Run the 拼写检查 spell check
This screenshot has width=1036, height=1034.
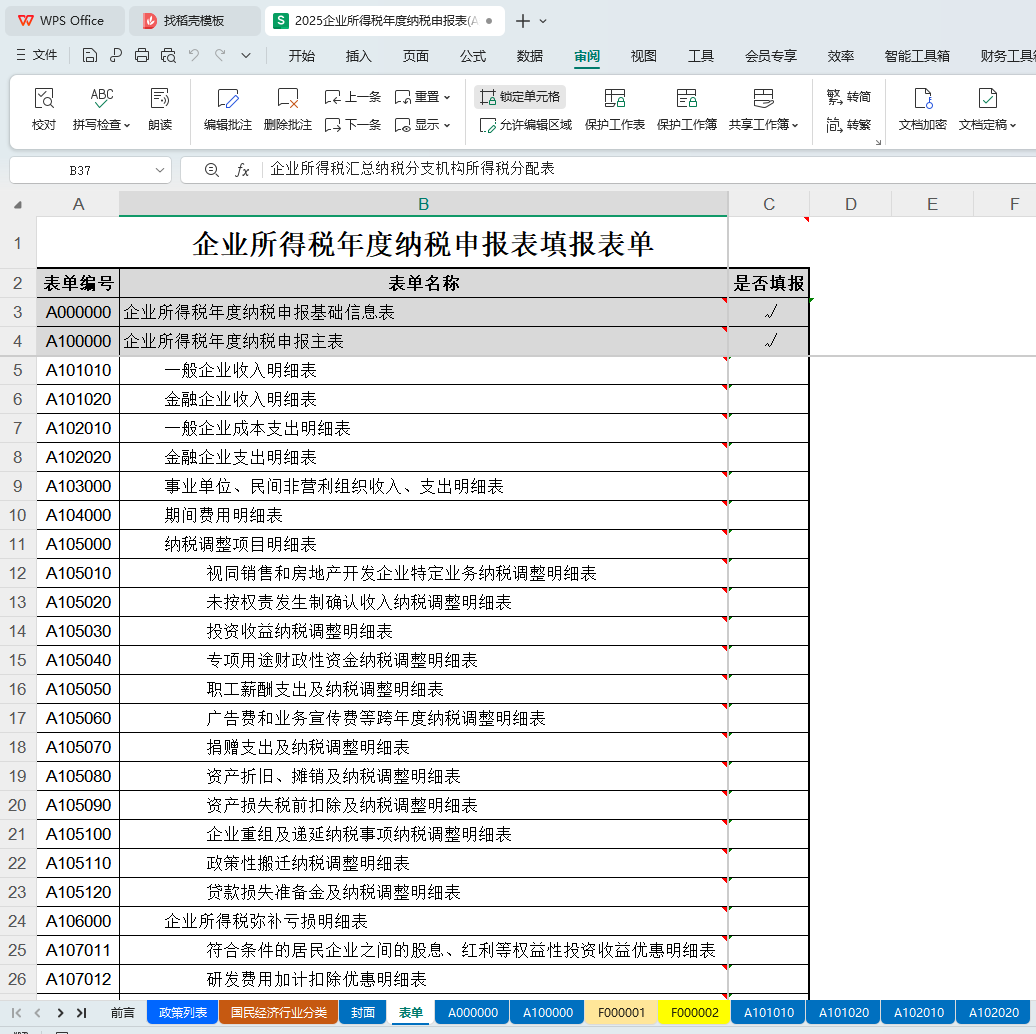[x=101, y=109]
